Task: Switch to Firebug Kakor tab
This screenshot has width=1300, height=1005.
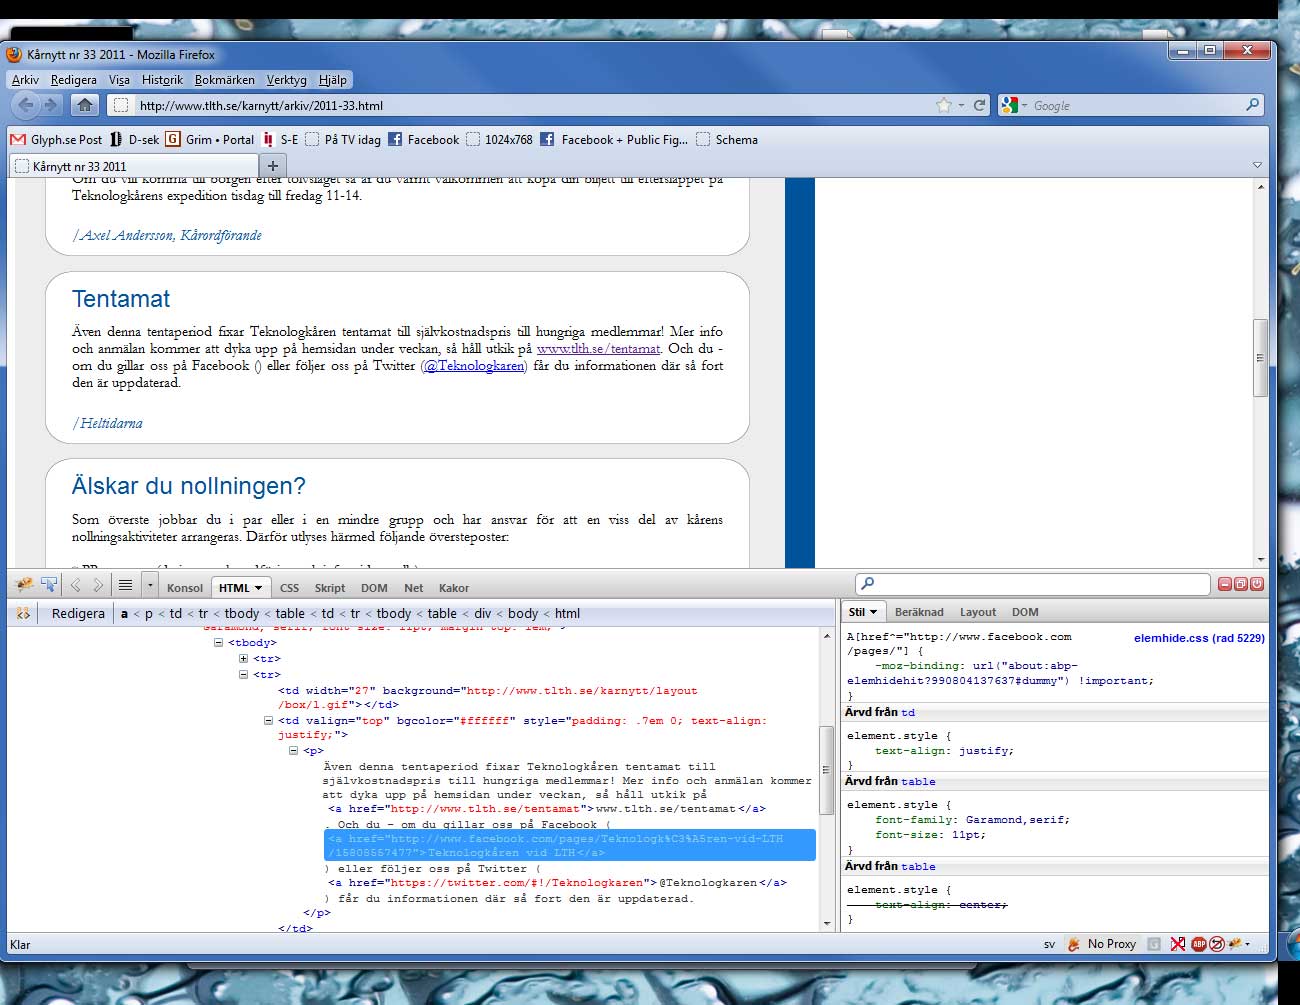Action: (x=454, y=588)
